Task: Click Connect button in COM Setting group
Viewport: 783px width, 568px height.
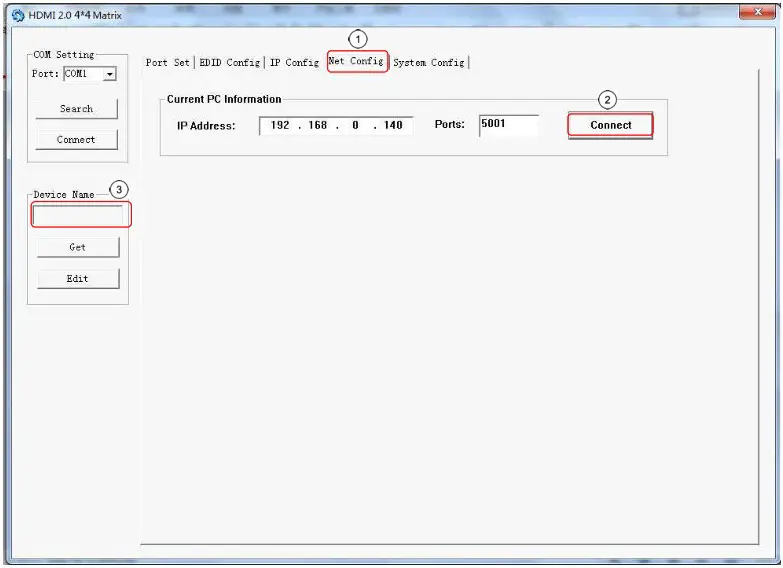Action: [76, 139]
